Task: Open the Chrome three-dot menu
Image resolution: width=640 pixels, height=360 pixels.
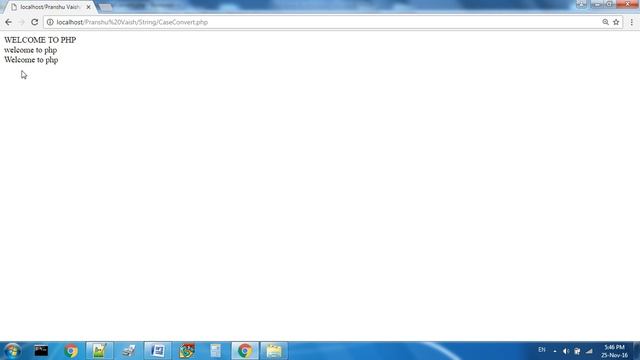Action: pyautogui.click(x=631, y=22)
